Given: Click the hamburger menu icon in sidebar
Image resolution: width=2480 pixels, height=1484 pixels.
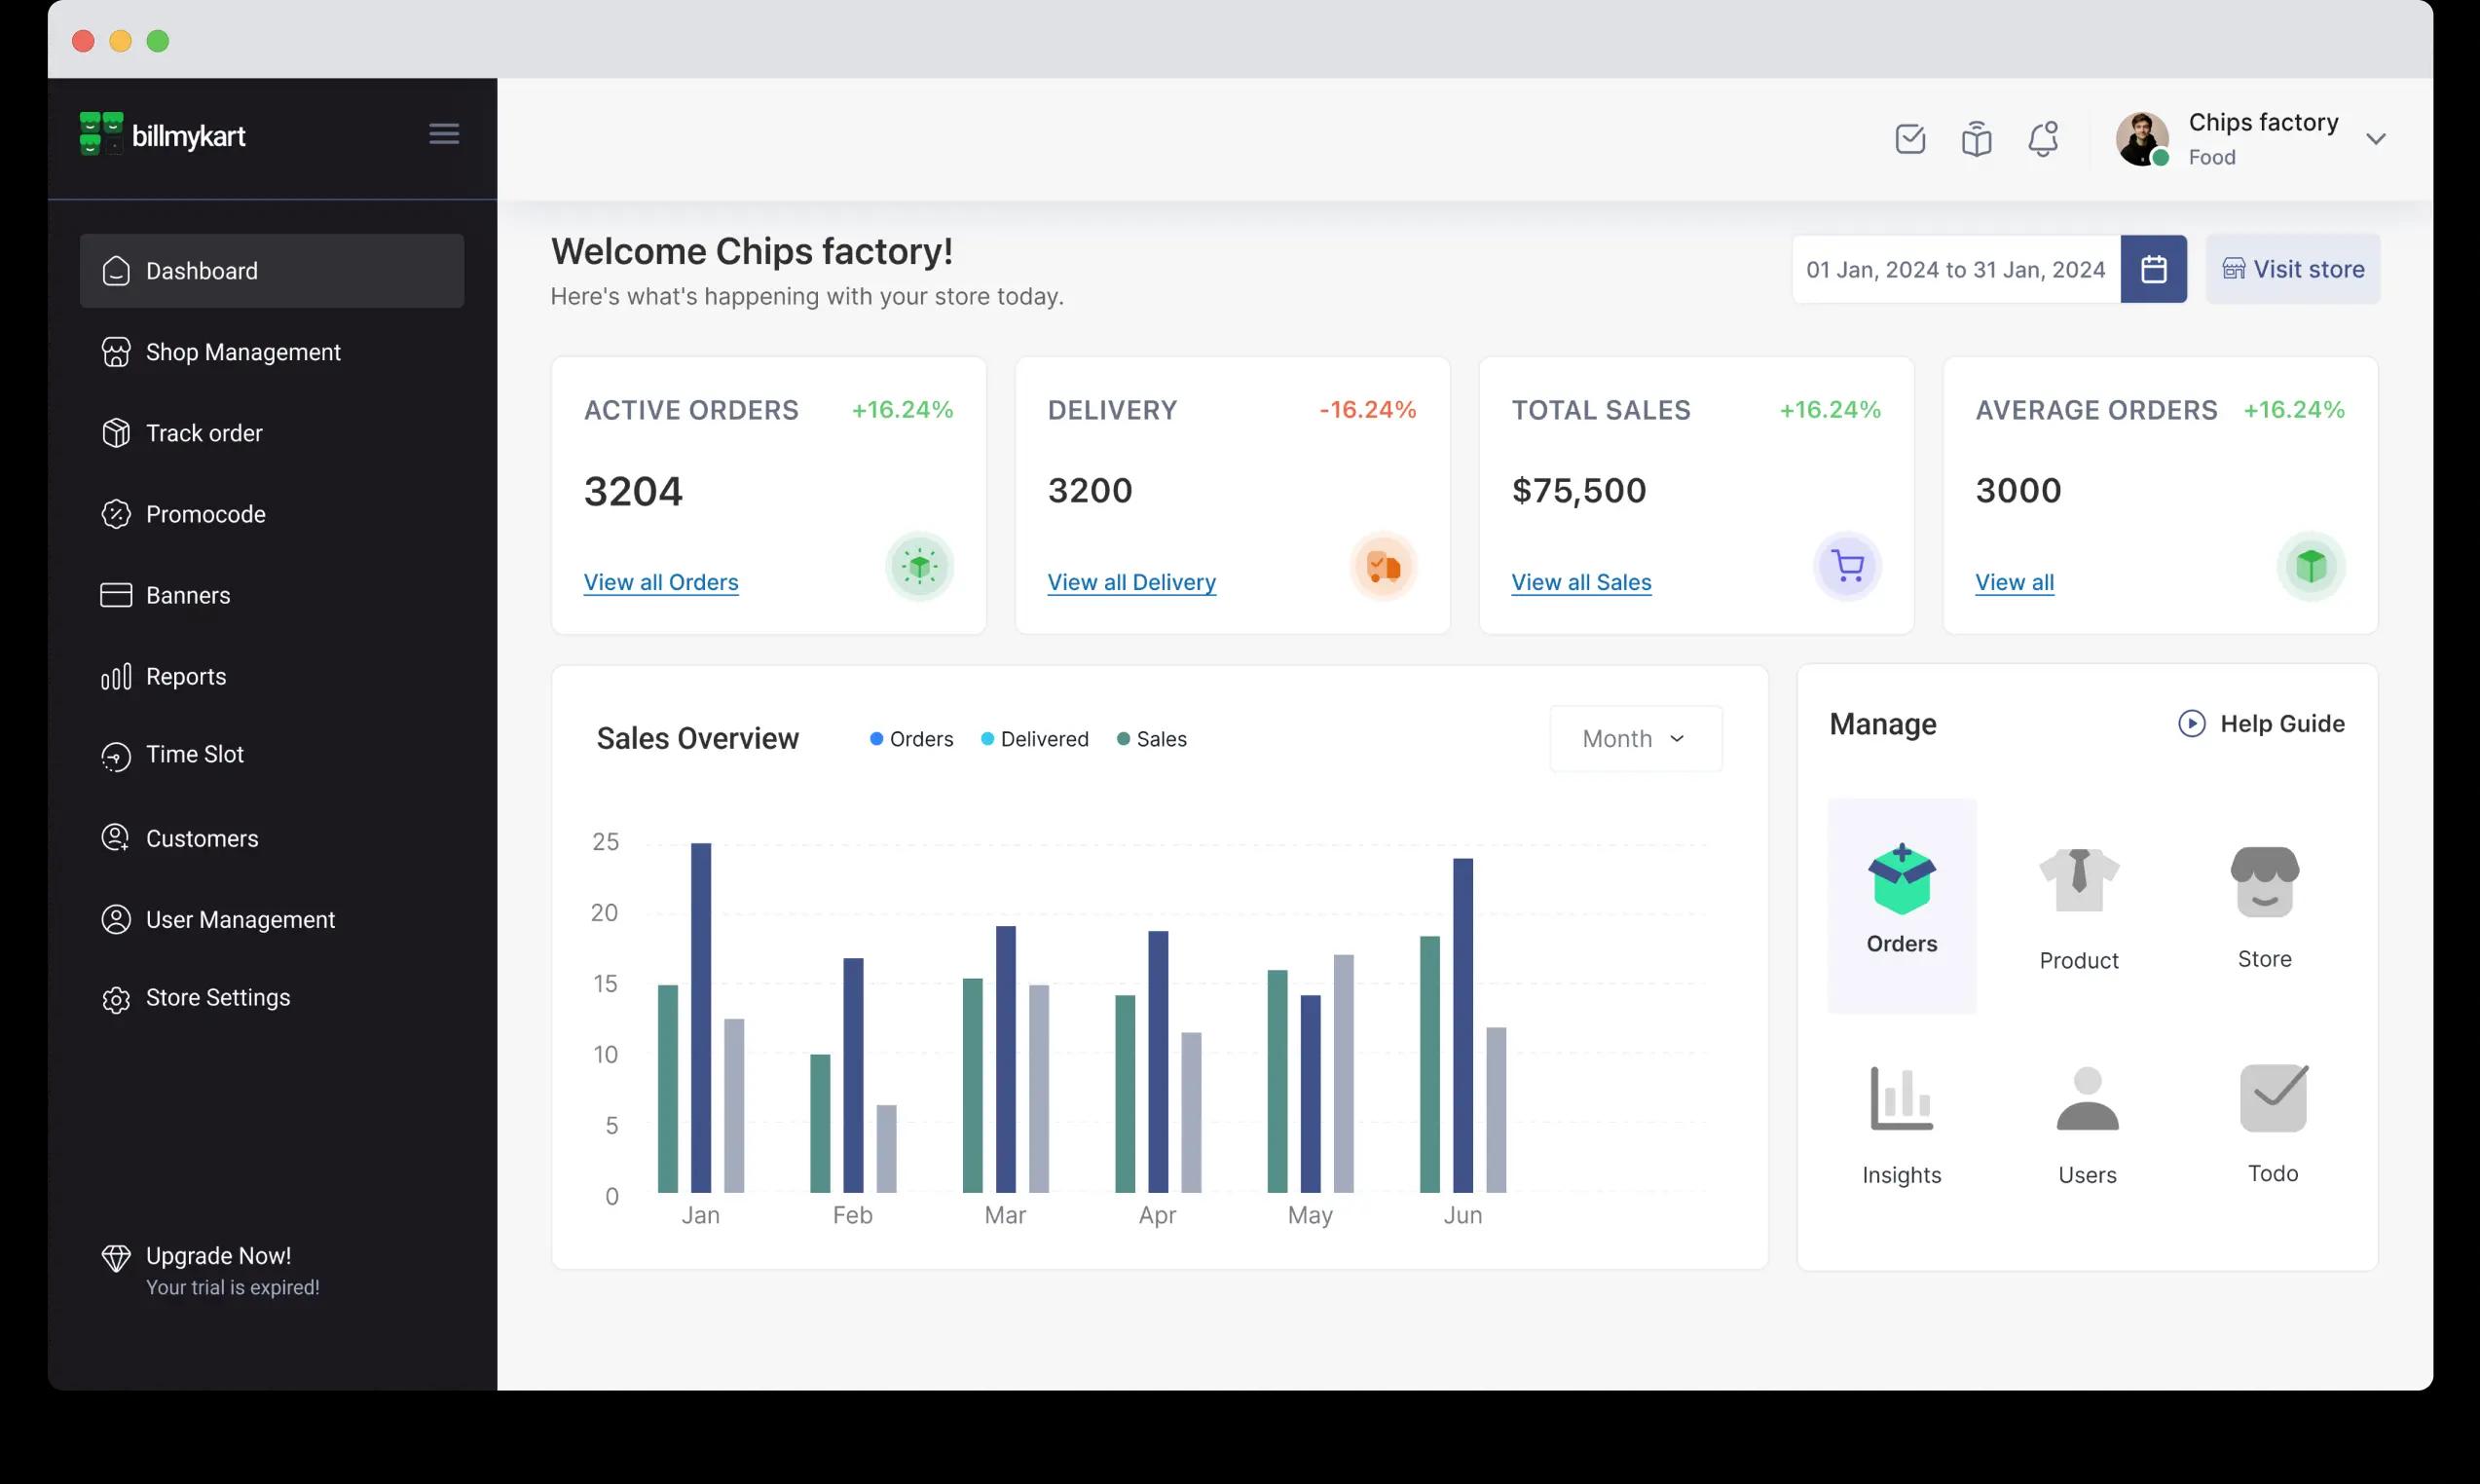Looking at the screenshot, I should [444, 134].
